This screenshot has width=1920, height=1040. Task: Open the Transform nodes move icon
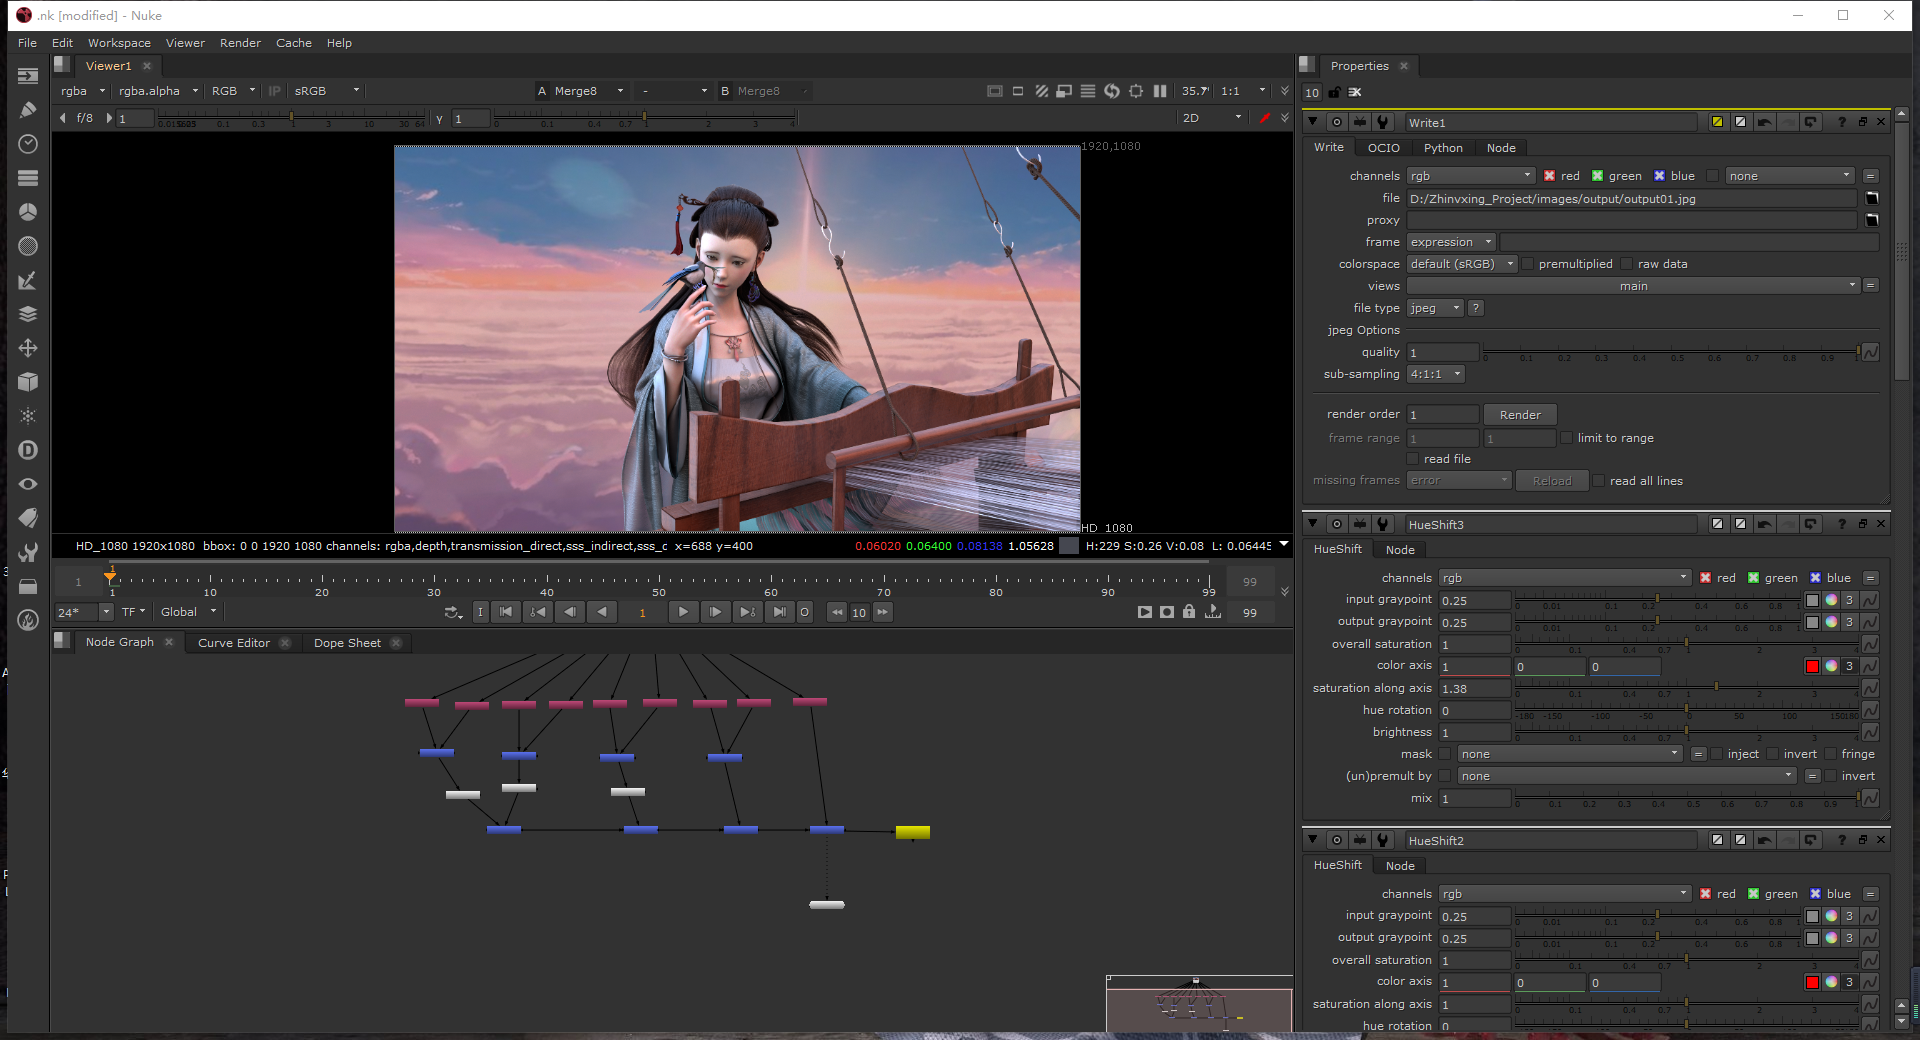tap(28, 348)
